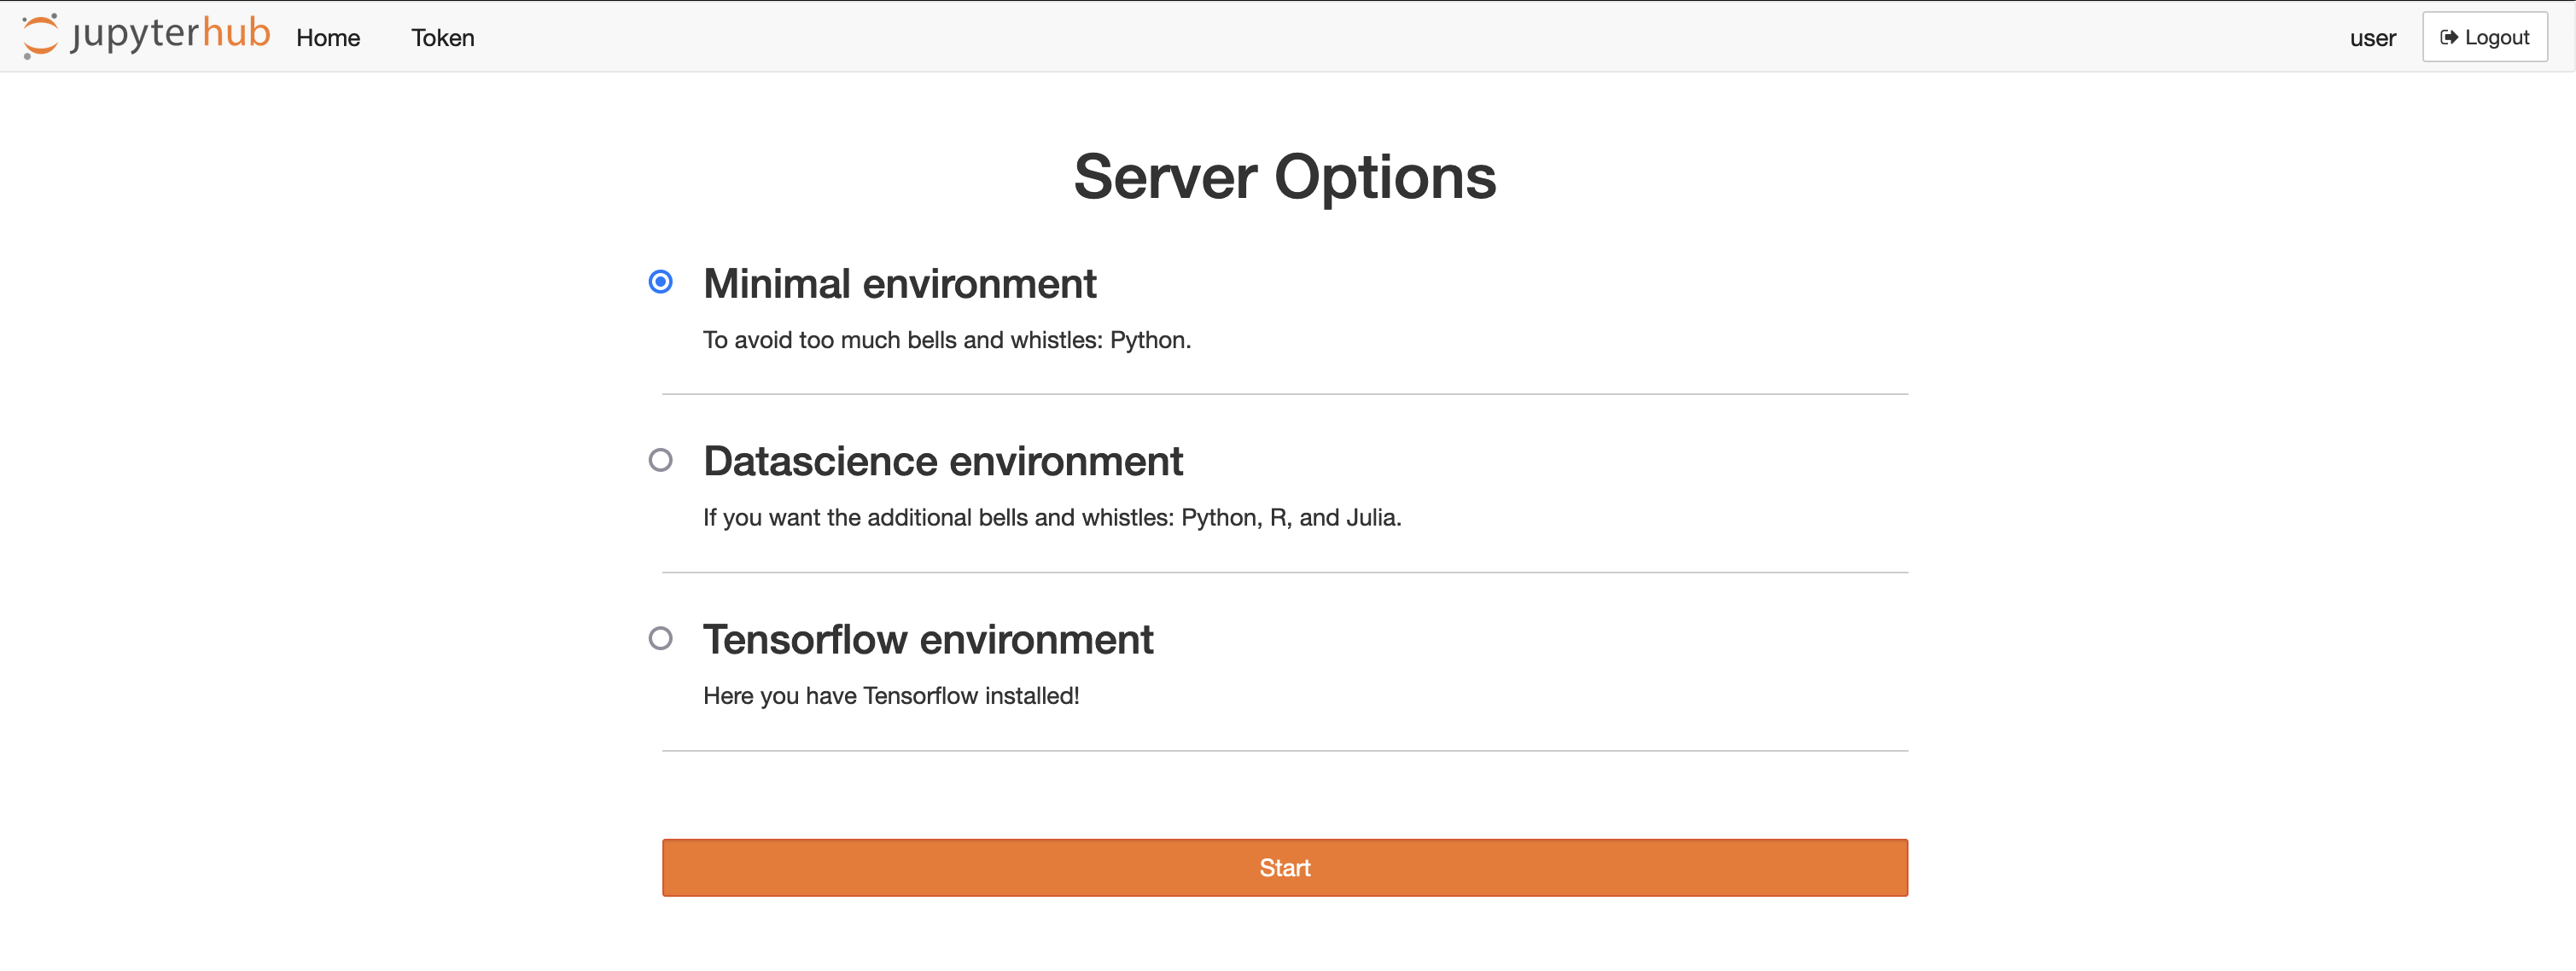Click the Minimal environment heading

point(899,284)
